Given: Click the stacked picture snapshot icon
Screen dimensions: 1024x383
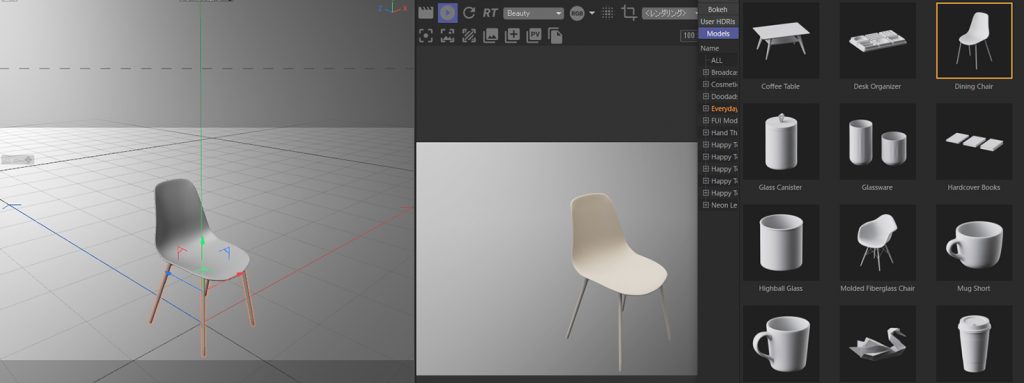Looking at the screenshot, I should pos(490,36).
